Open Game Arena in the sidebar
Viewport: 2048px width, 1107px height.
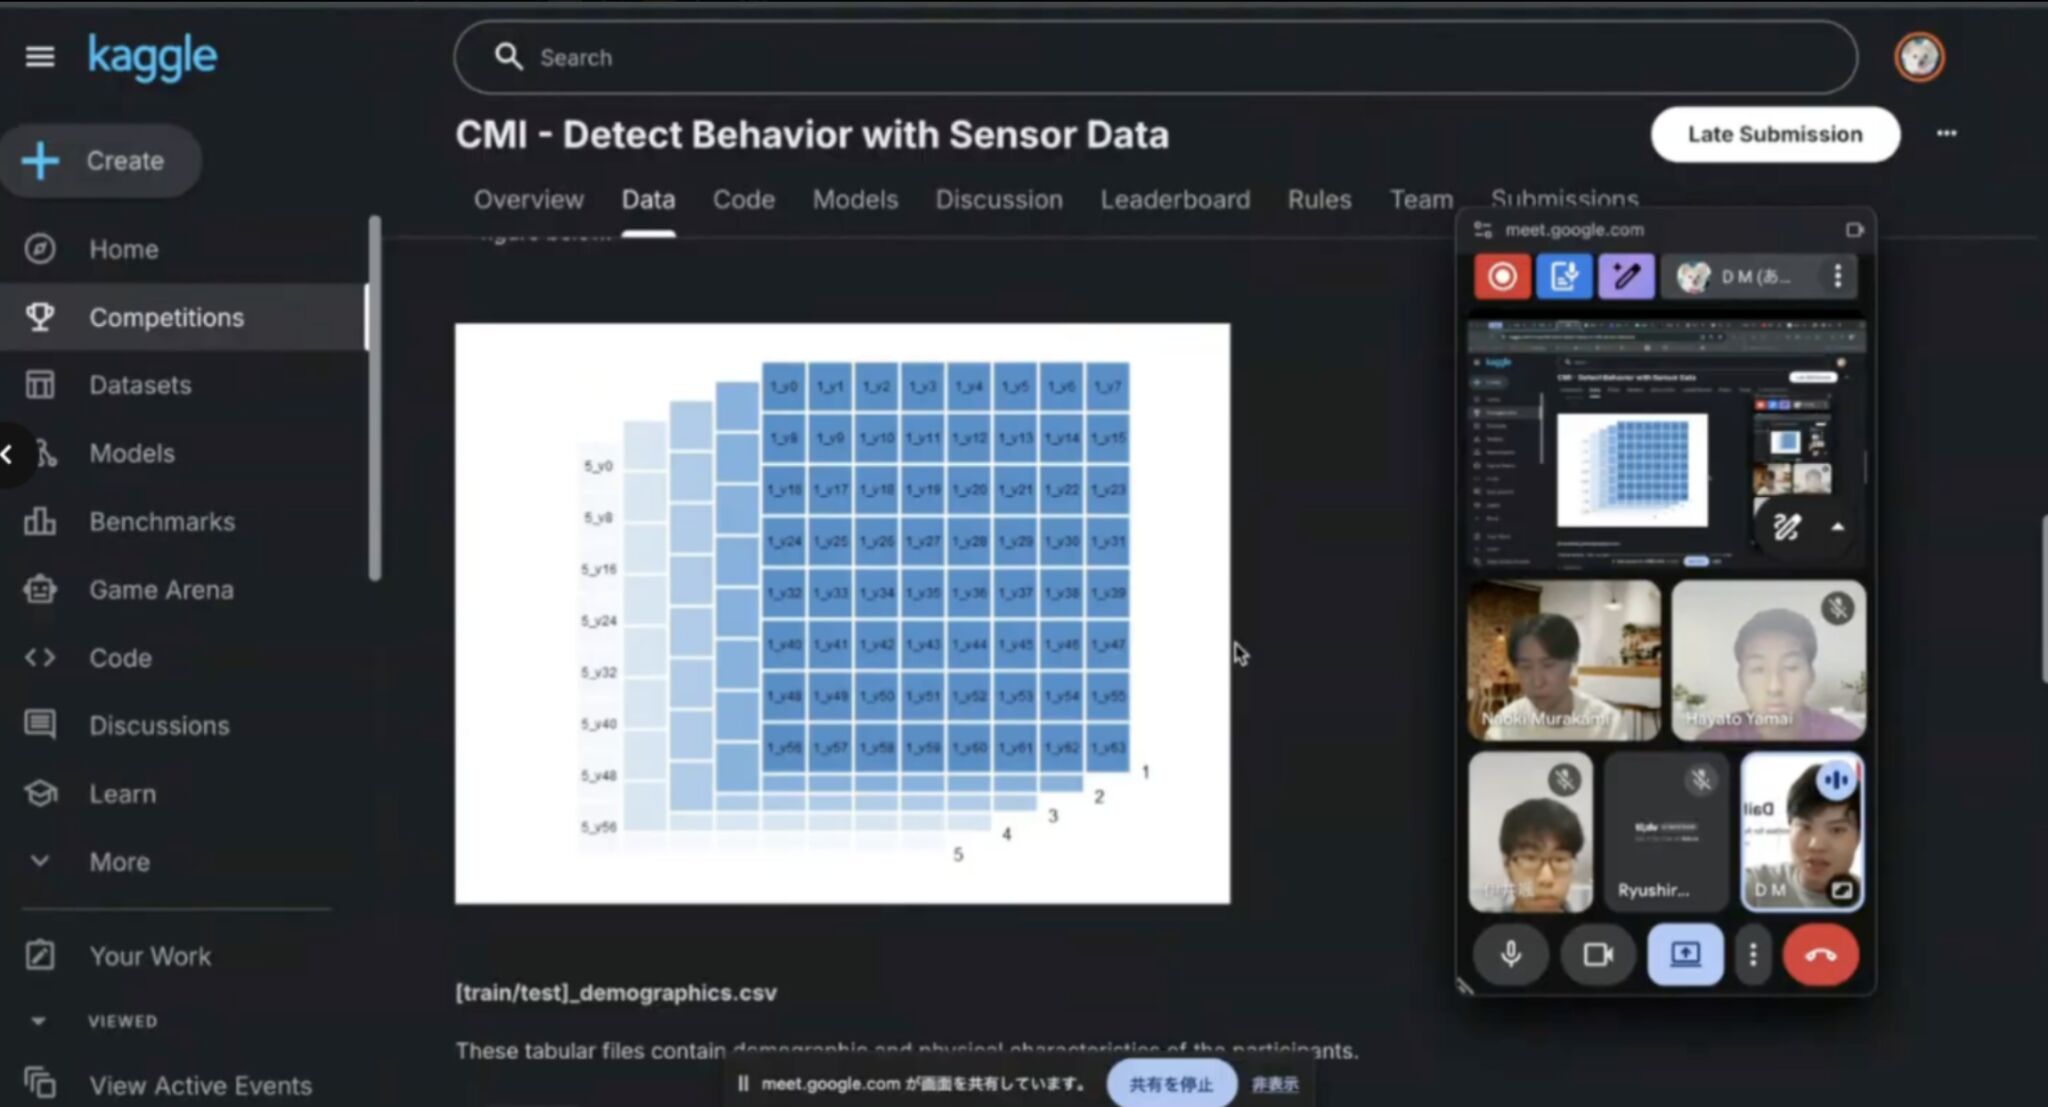pyautogui.click(x=161, y=590)
